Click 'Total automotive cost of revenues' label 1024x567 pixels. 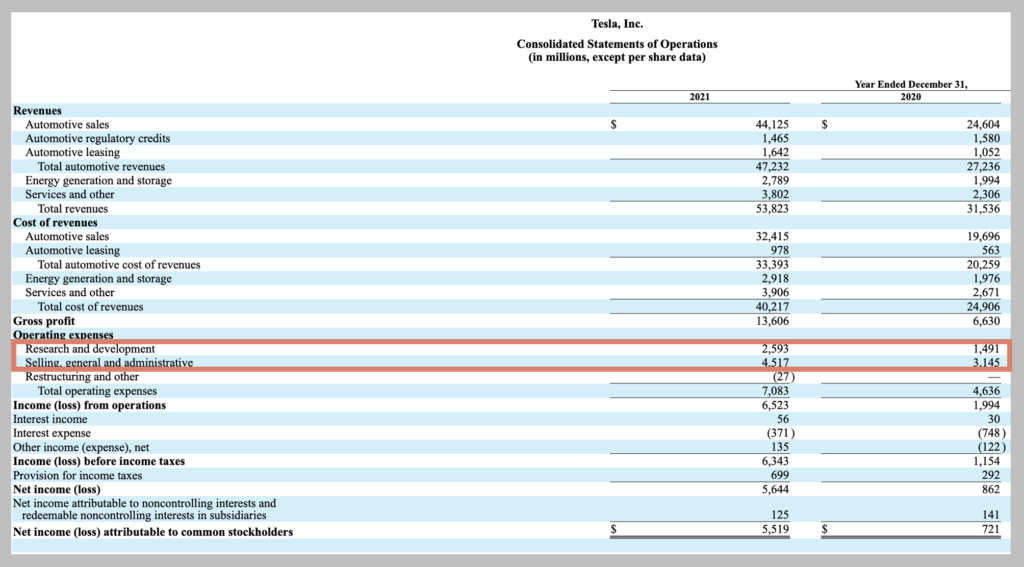pyautogui.click(x=119, y=265)
